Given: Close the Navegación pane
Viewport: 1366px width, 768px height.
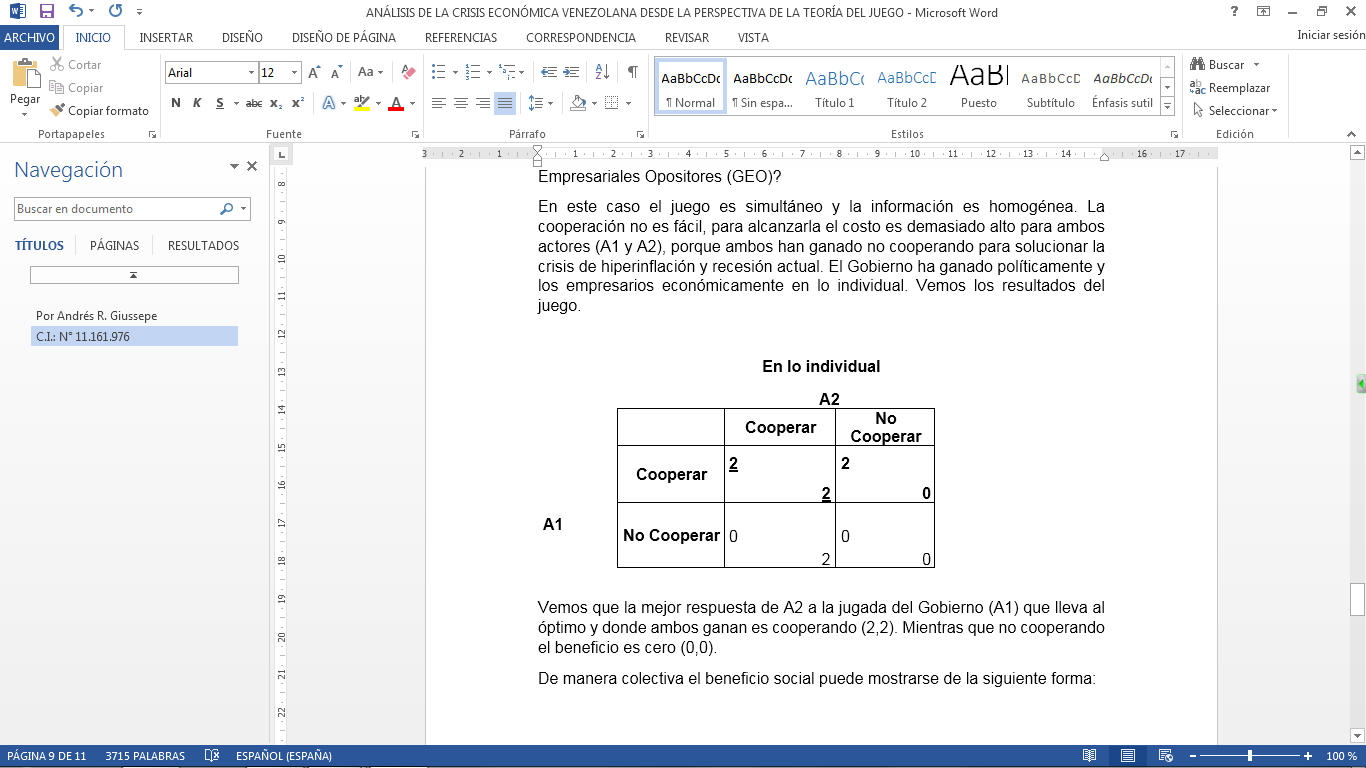Looking at the screenshot, I should point(252,167).
